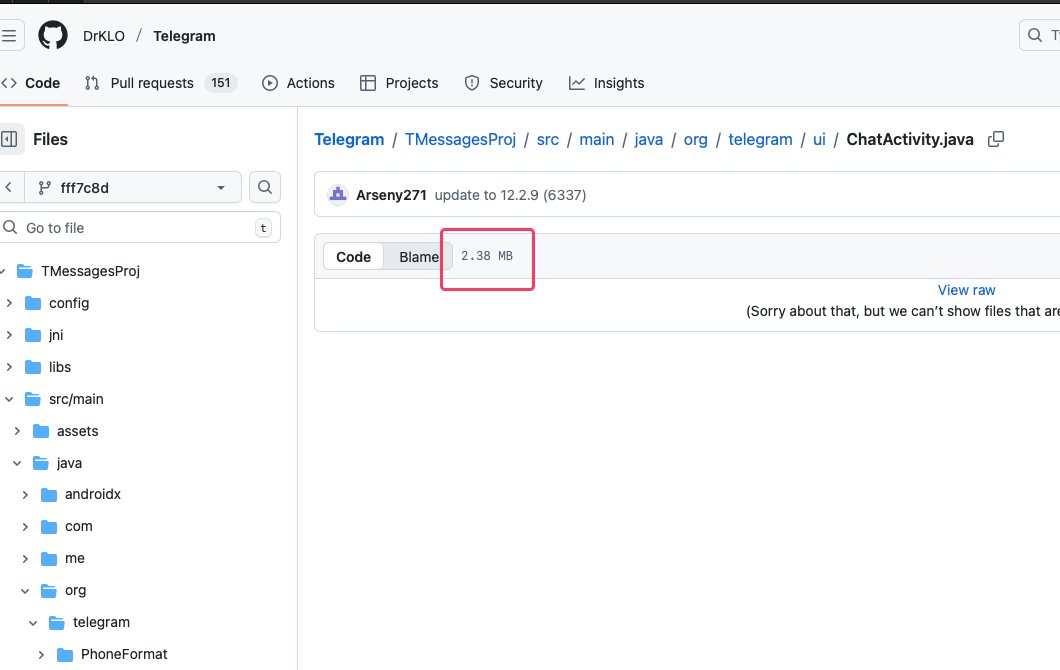Image resolution: width=1060 pixels, height=670 pixels.
Task: Expand the assets folder chevron
Action: (x=17, y=431)
